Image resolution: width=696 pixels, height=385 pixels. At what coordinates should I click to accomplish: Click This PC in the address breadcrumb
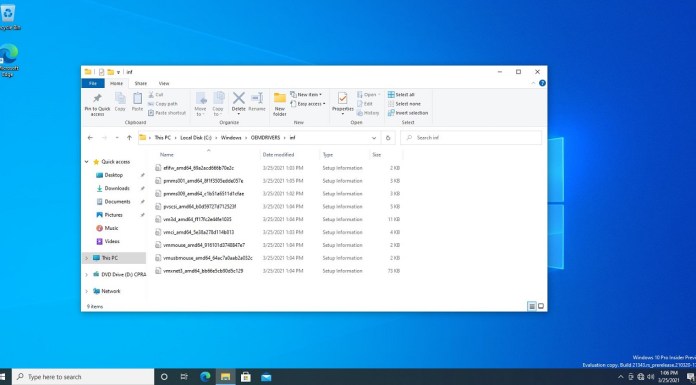[162, 138]
